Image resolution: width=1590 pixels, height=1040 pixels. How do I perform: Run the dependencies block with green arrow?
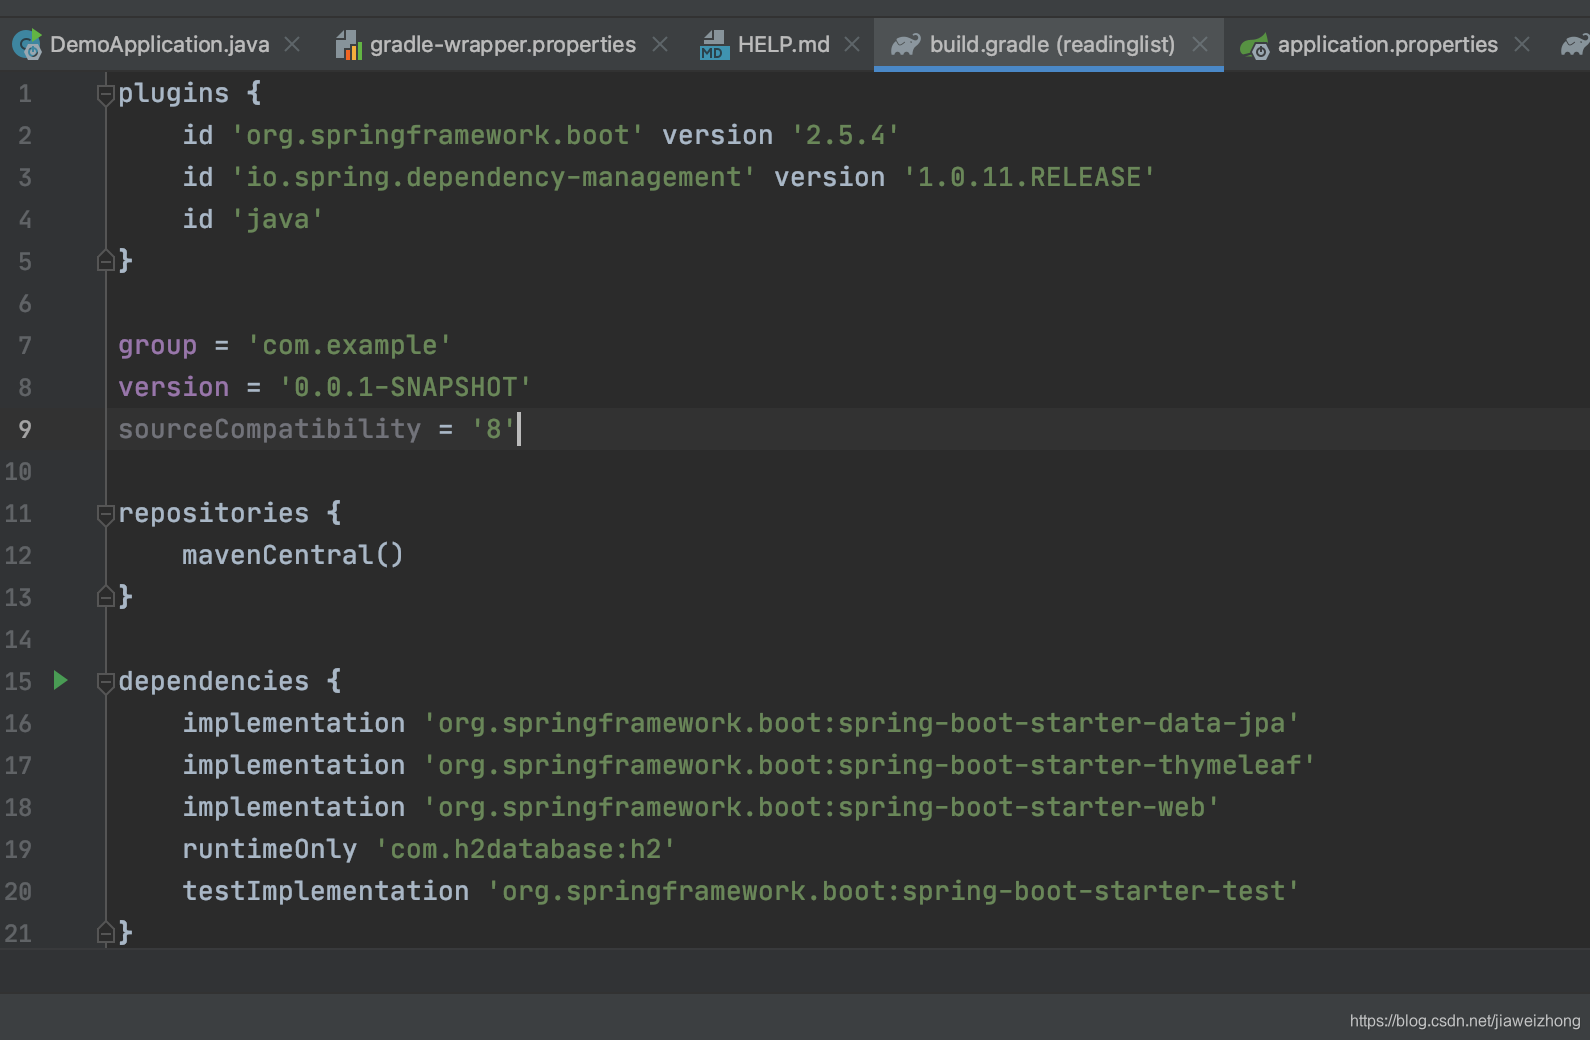[60, 681]
